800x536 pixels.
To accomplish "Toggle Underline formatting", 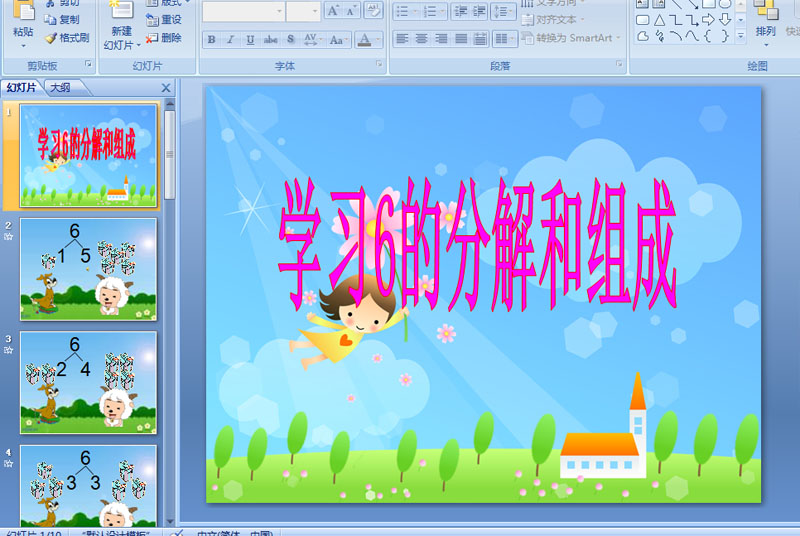I will (x=250, y=39).
